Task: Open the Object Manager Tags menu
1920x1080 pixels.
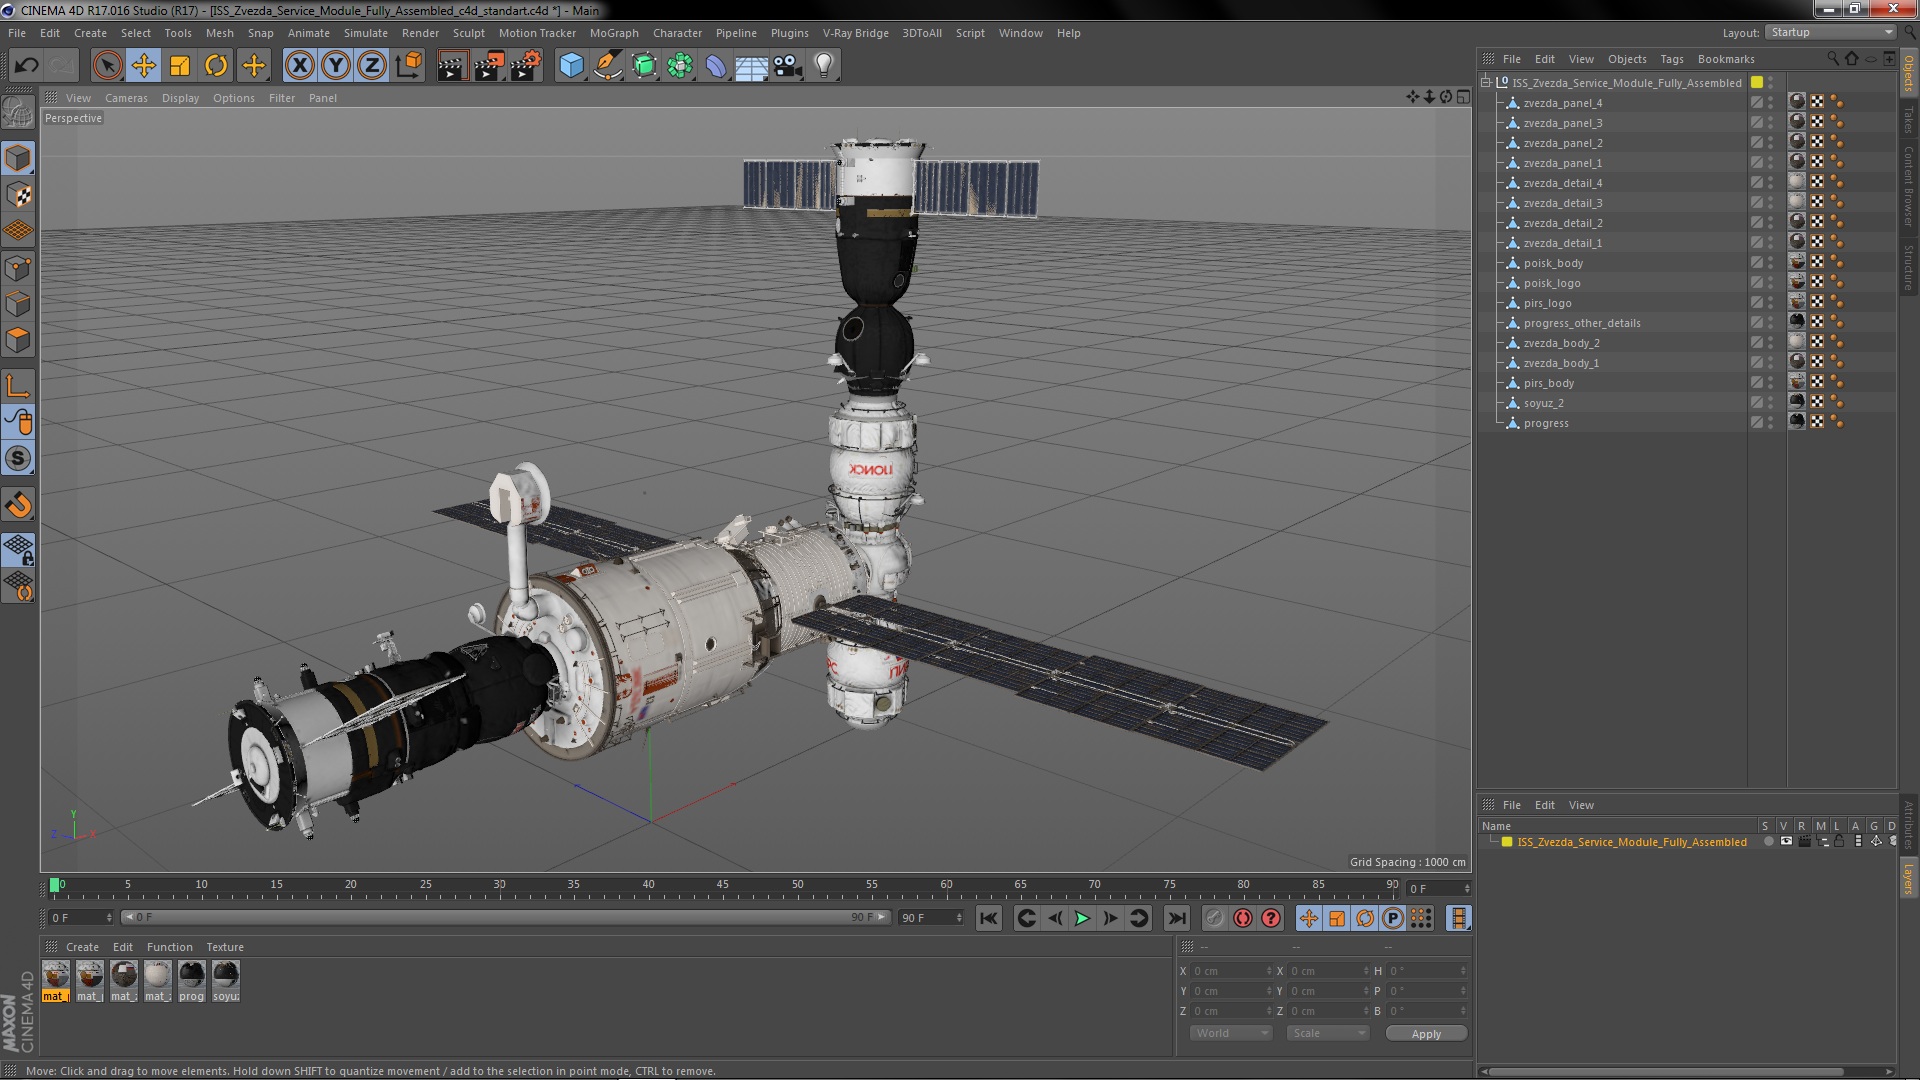Action: [1672, 59]
